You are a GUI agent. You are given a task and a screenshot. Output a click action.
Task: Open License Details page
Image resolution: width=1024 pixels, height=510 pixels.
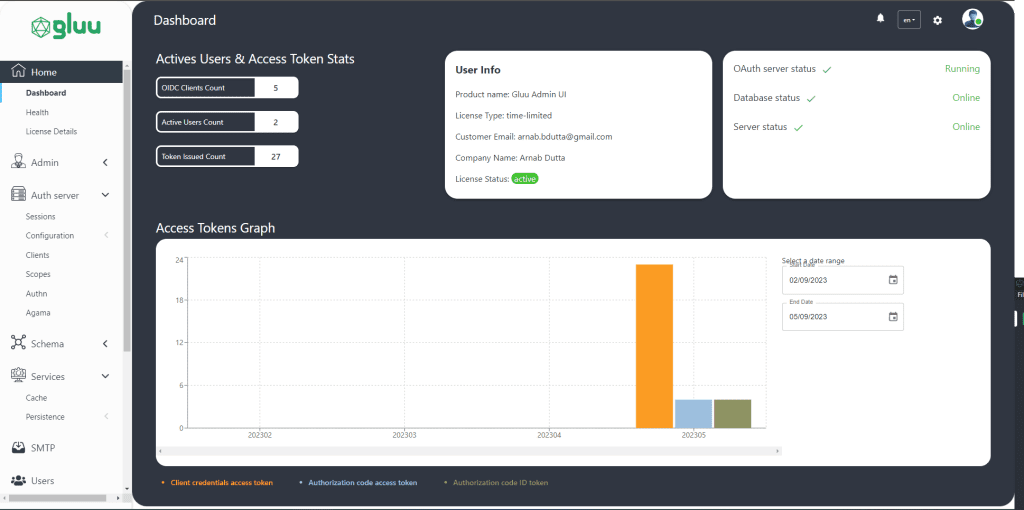51,131
